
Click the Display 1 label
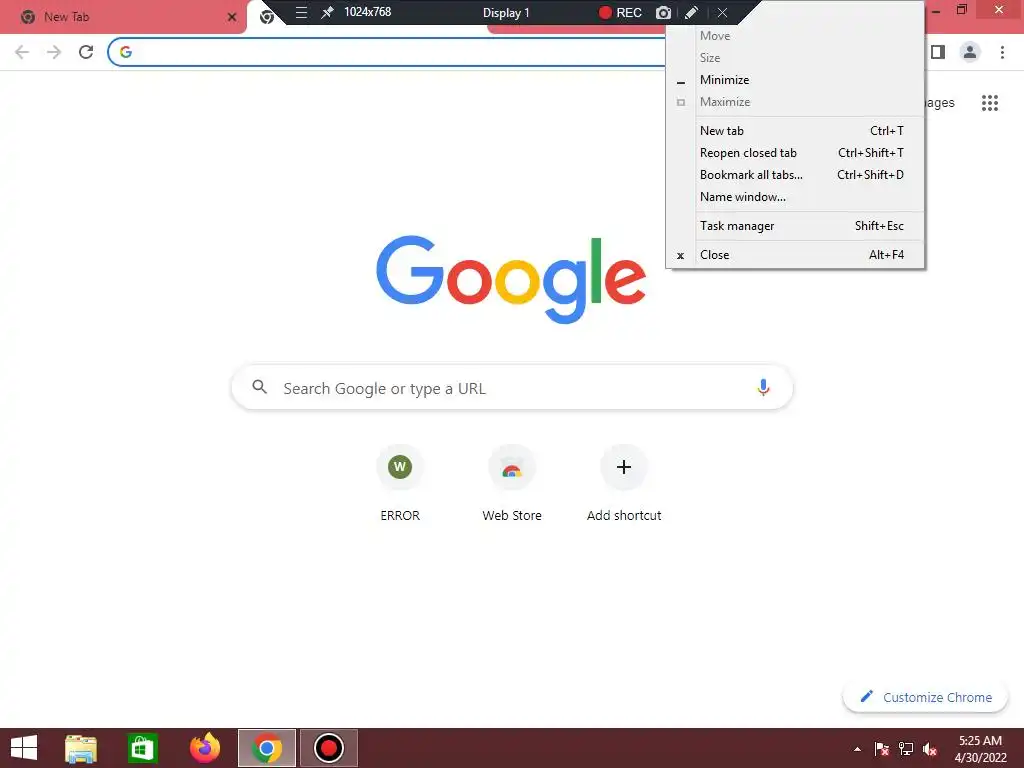pyautogui.click(x=506, y=12)
